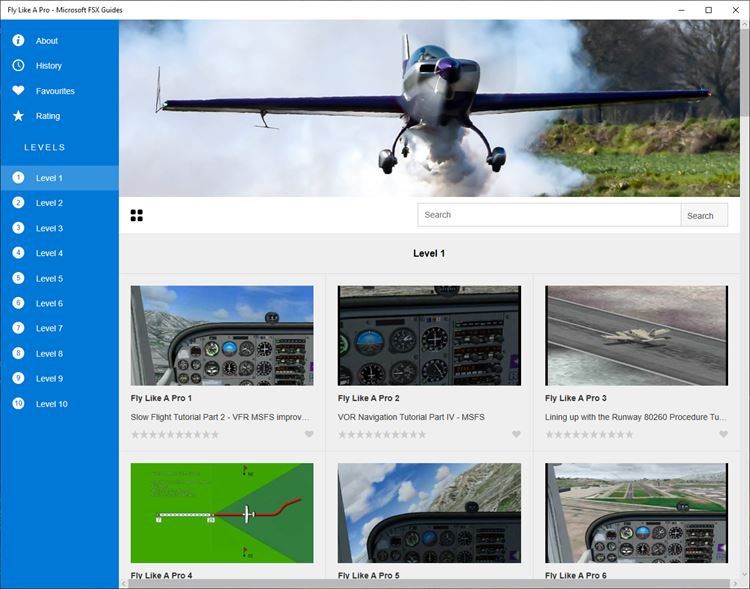Rate Fly Like A Pro 1 using stars
Viewport: 750px width, 589px height.
pos(175,434)
